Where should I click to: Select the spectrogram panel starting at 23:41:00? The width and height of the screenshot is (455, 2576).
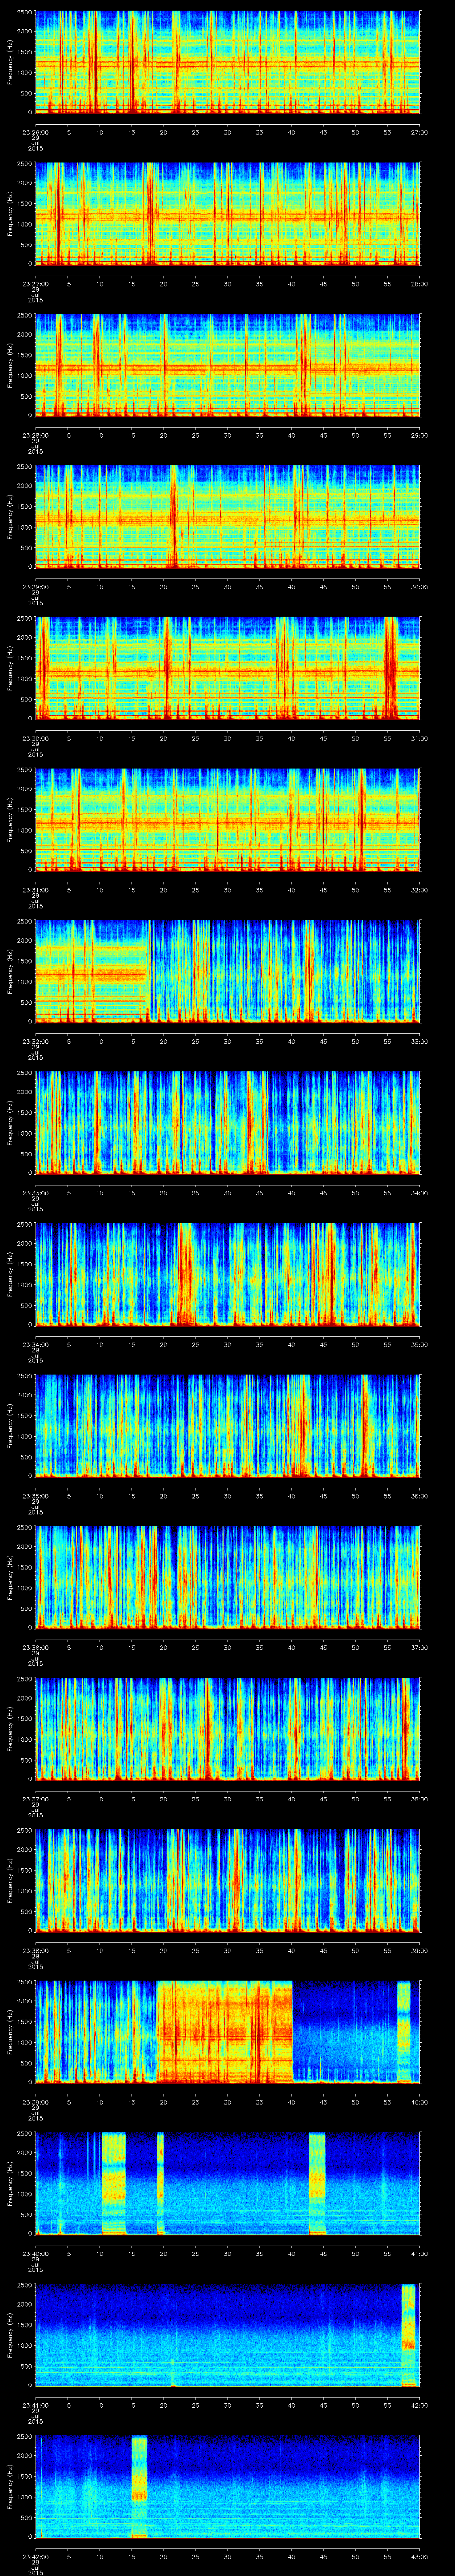tap(227, 2336)
